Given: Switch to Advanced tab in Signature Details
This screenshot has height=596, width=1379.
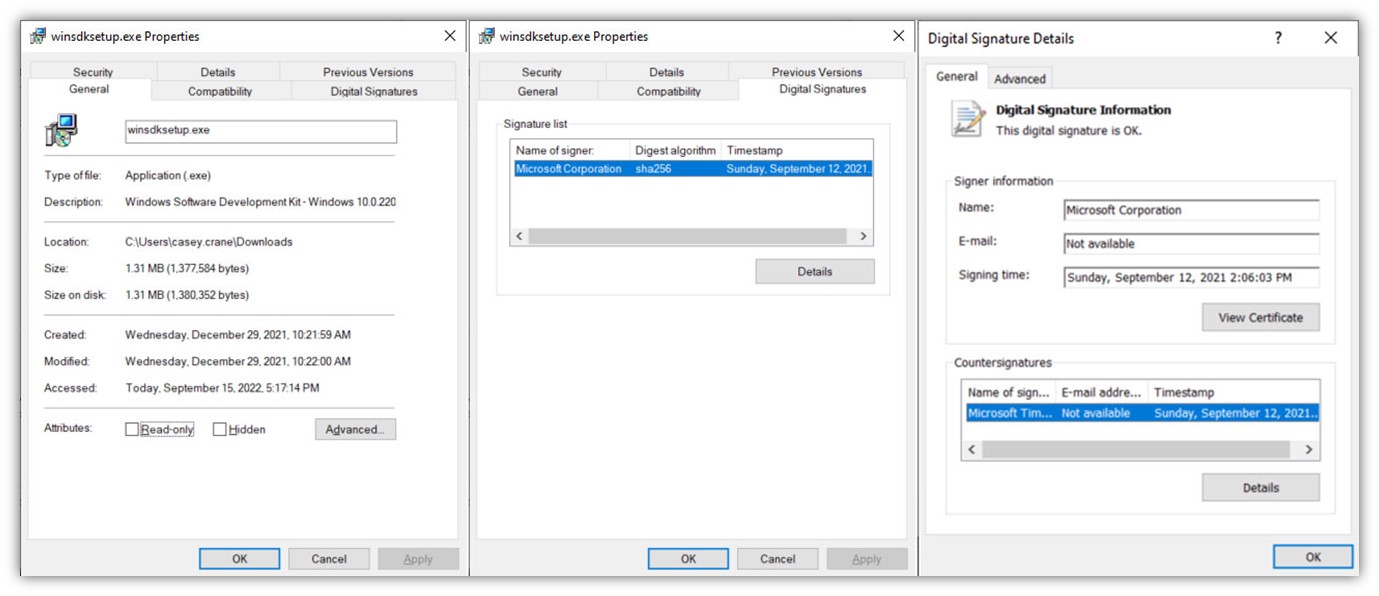Looking at the screenshot, I should coord(1020,79).
